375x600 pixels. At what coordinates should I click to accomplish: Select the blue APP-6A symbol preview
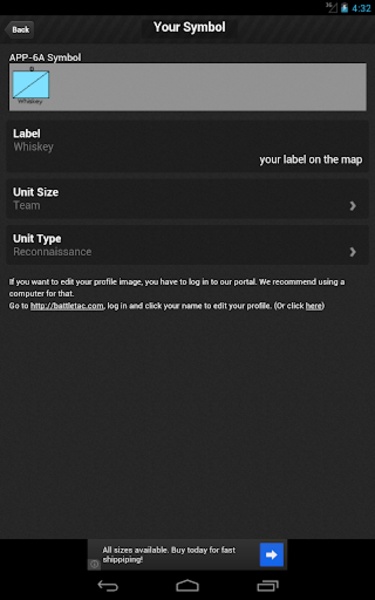[31, 85]
